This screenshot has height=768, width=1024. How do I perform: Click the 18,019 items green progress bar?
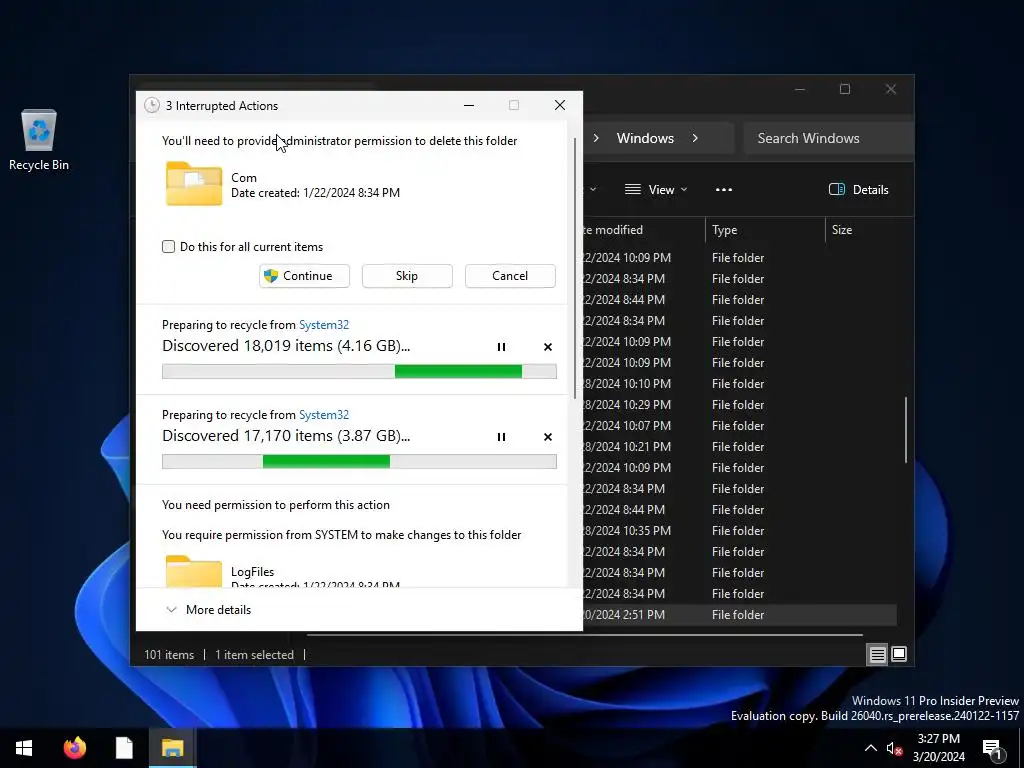tap(359, 372)
